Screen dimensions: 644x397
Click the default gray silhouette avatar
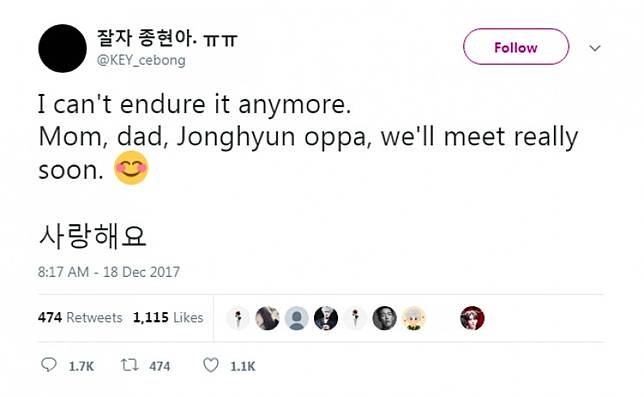click(297, 318)
